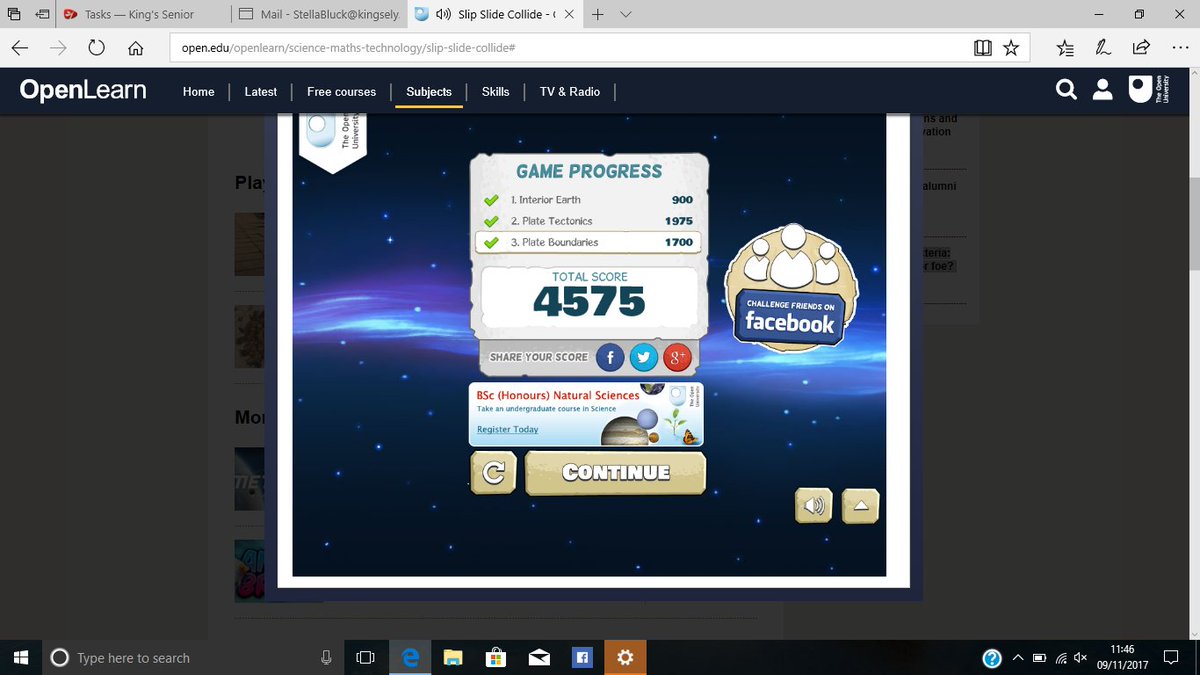Image resolution: width=1200 pixels, height=675 pixels.
Task: Open BSc (Honours) Natural Sciences banner
Action: coord(586,414)
